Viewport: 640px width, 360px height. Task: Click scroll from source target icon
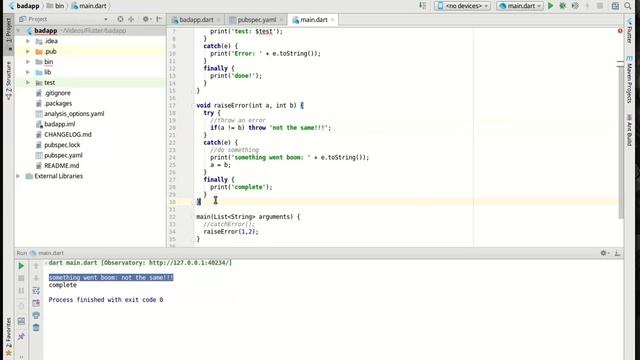tap(120, 19)
